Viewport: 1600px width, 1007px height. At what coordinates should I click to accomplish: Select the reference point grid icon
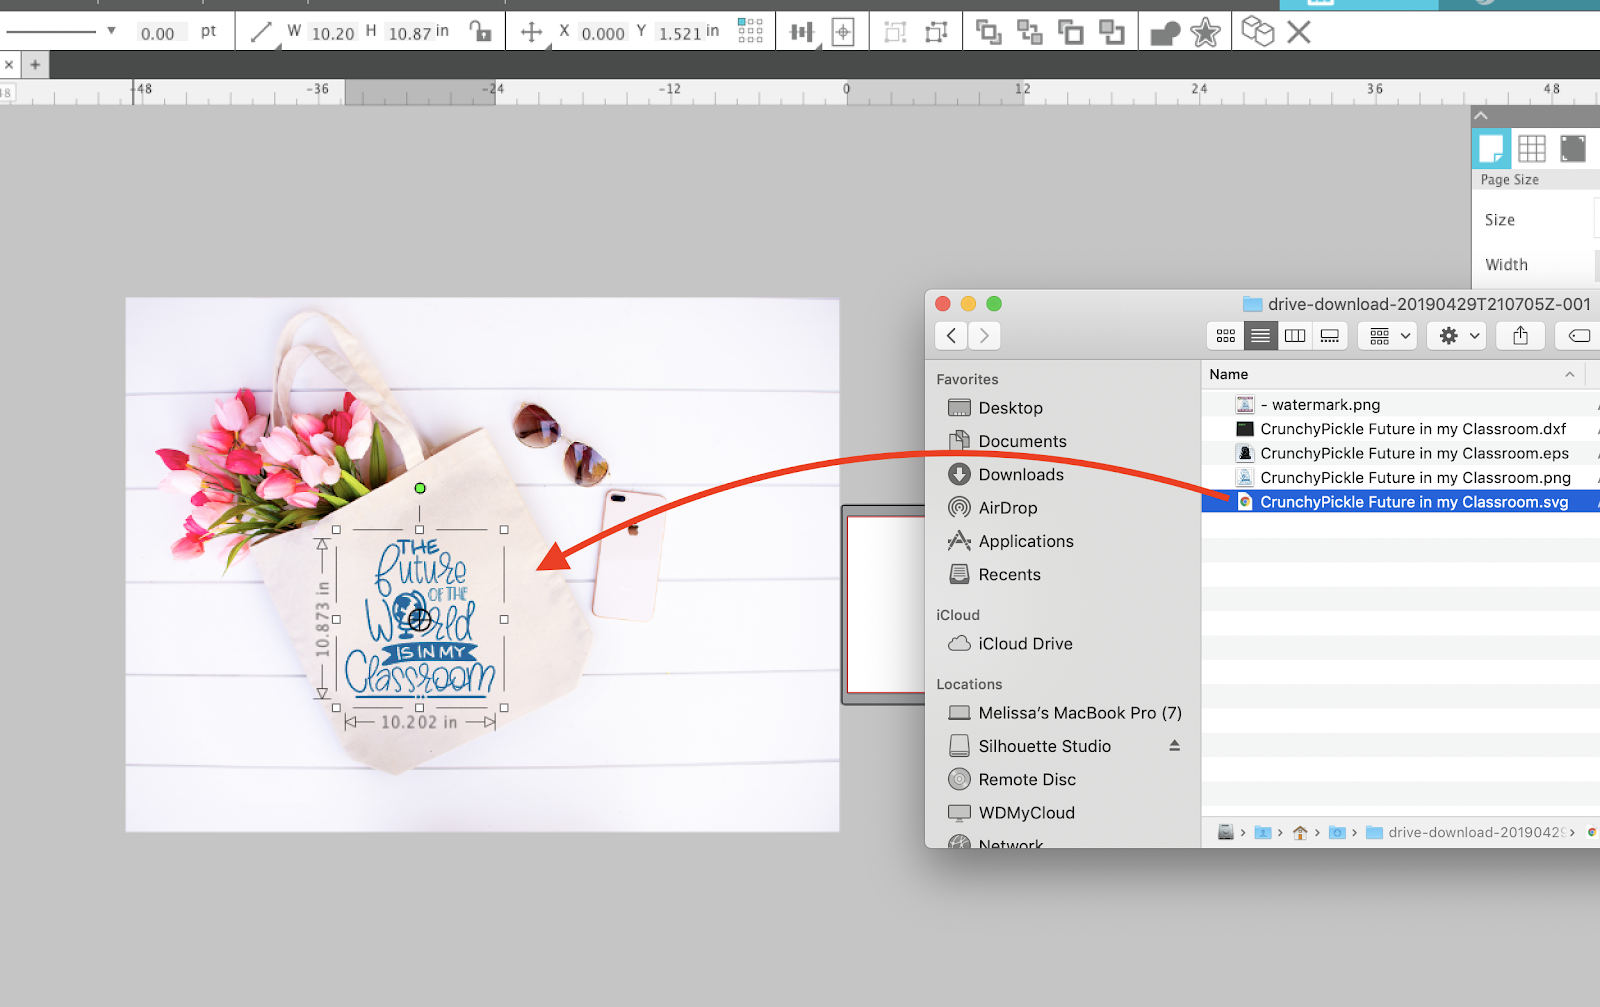[750, 31]
